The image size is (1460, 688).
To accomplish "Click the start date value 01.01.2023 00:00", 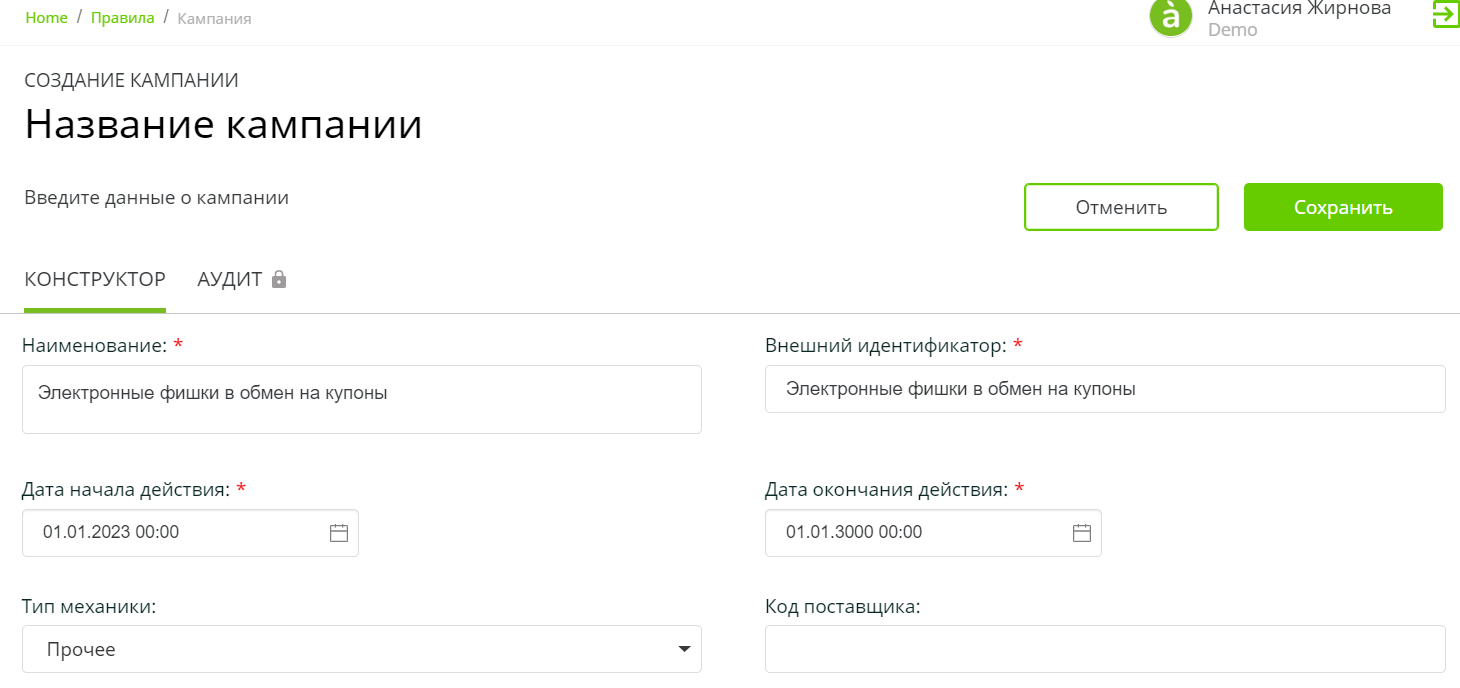I will click(x=111, y=533).
